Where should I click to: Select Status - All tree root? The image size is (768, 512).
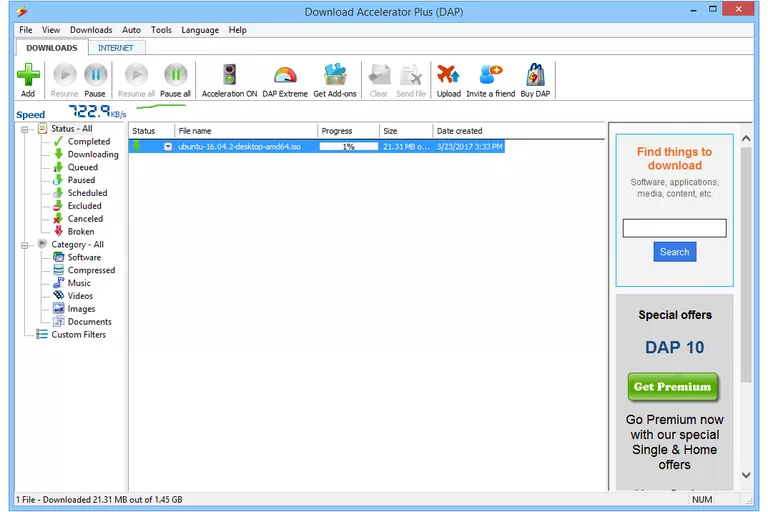(x=72, y=128)
